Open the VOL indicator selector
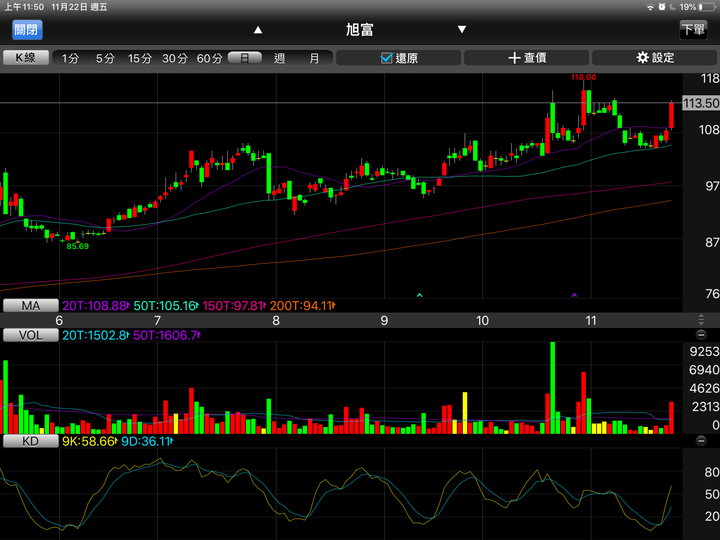This screenshot has height=540, width=720. coord(31,335)
